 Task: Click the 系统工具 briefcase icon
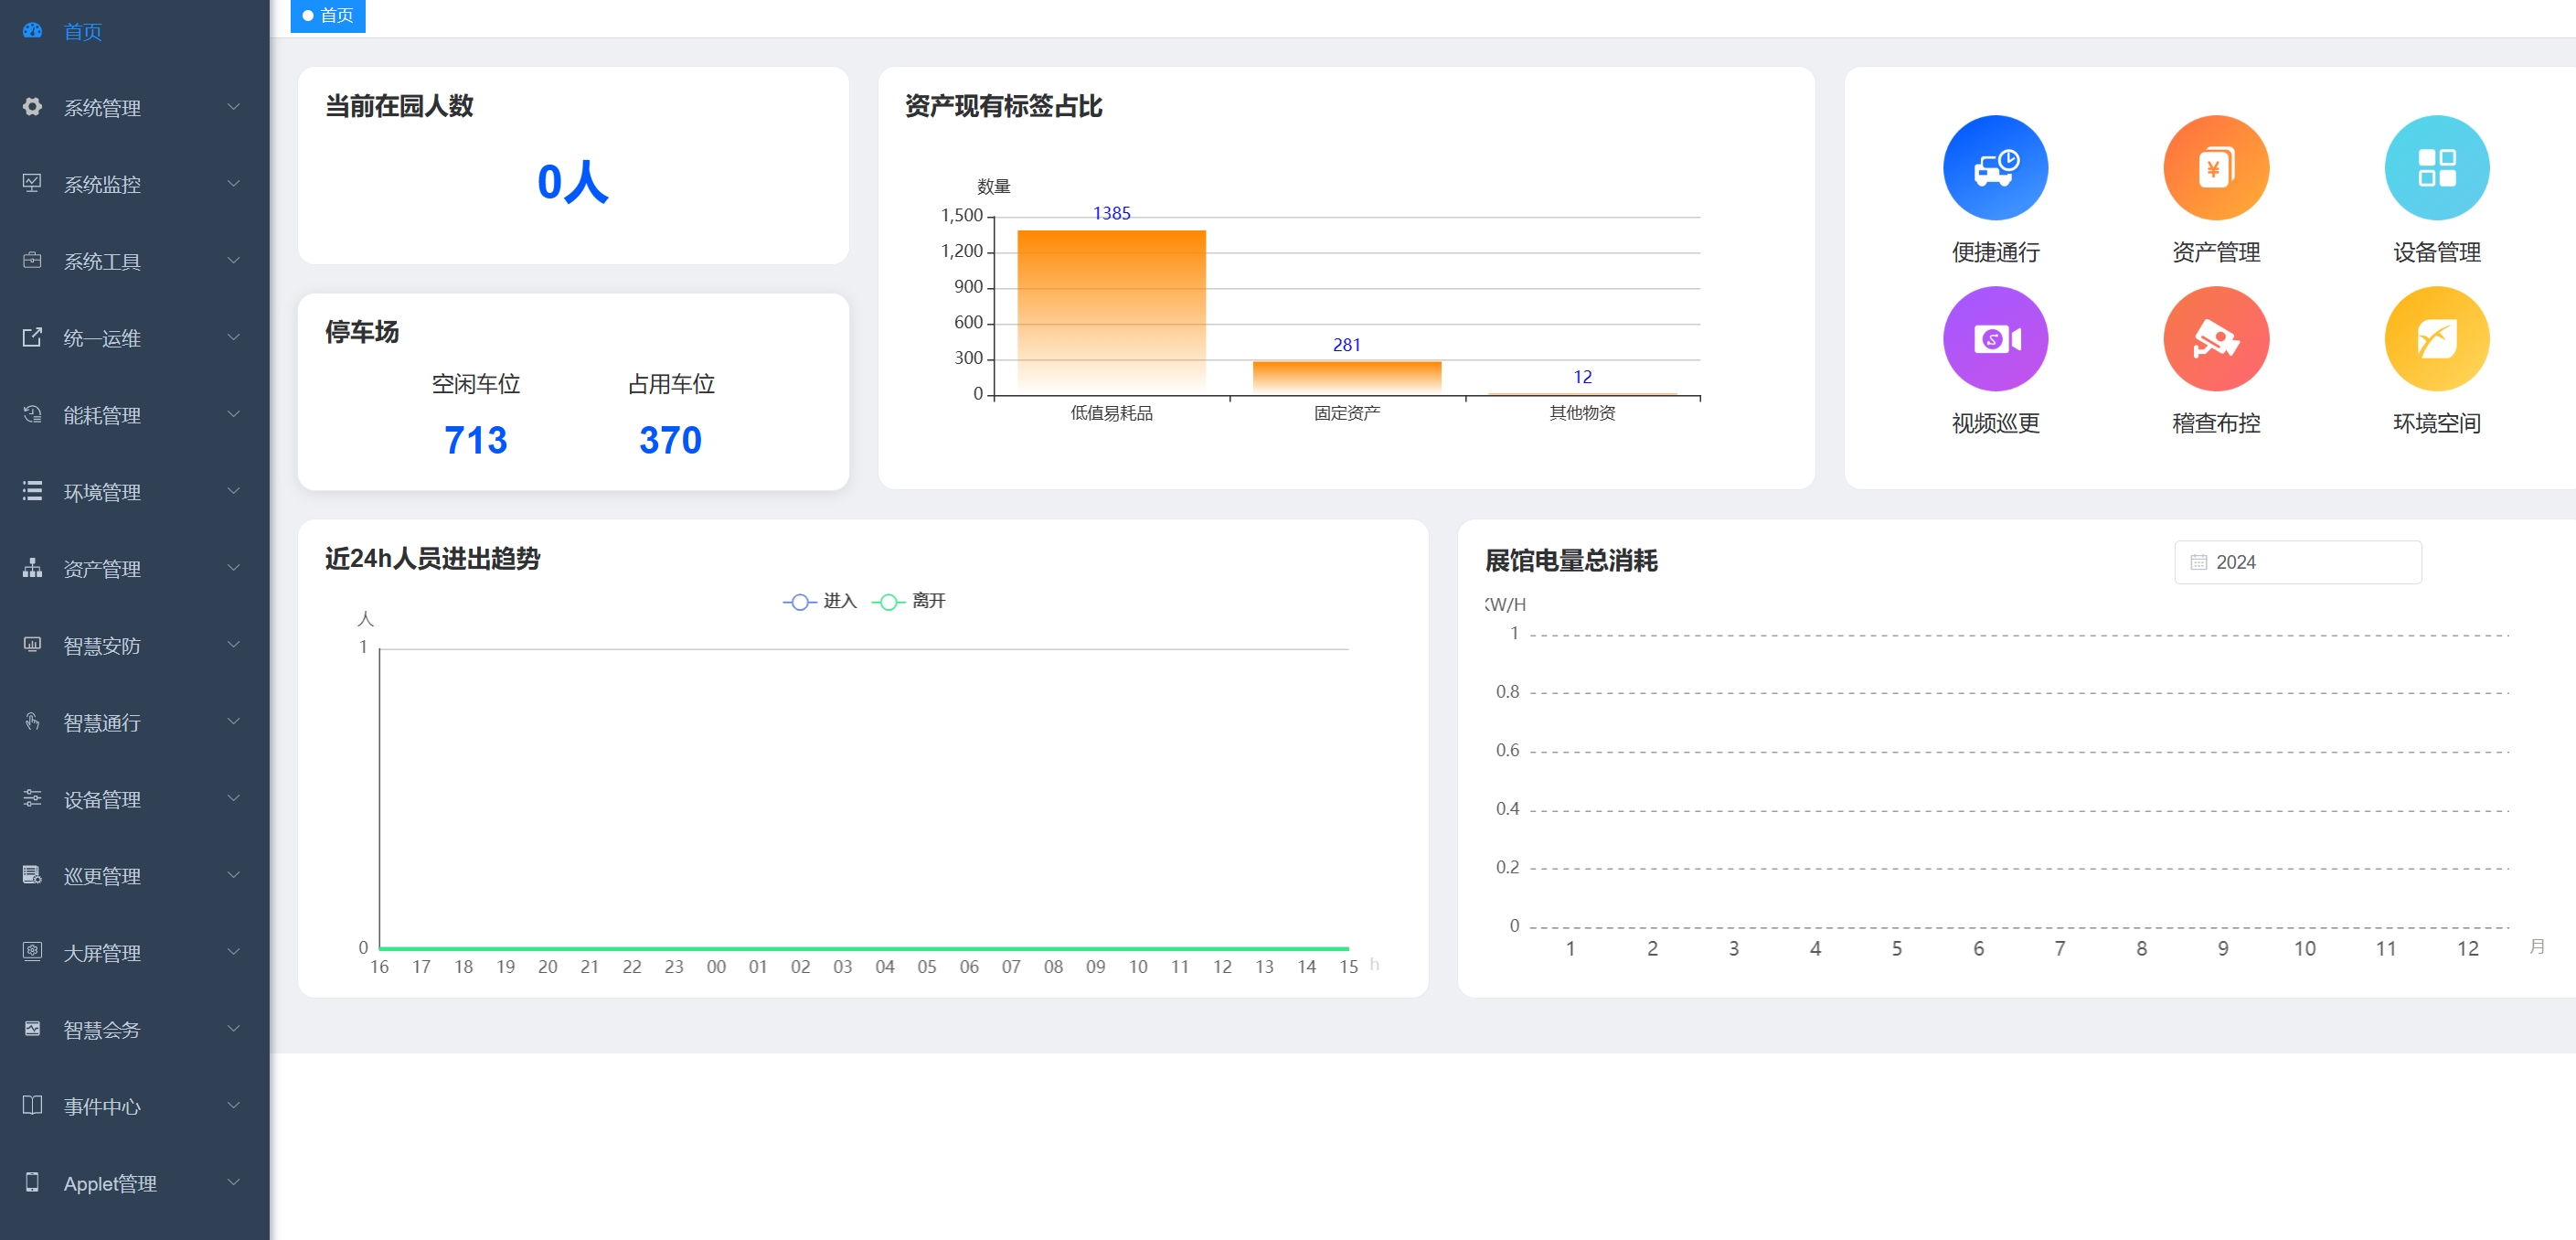(32, 260)
